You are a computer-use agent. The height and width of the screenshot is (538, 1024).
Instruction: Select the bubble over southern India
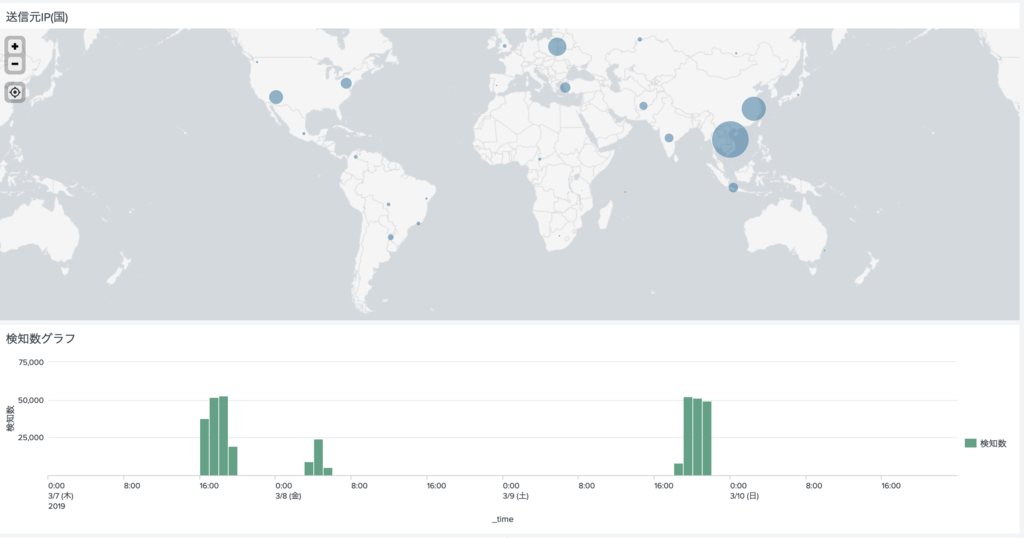point(669,138)
